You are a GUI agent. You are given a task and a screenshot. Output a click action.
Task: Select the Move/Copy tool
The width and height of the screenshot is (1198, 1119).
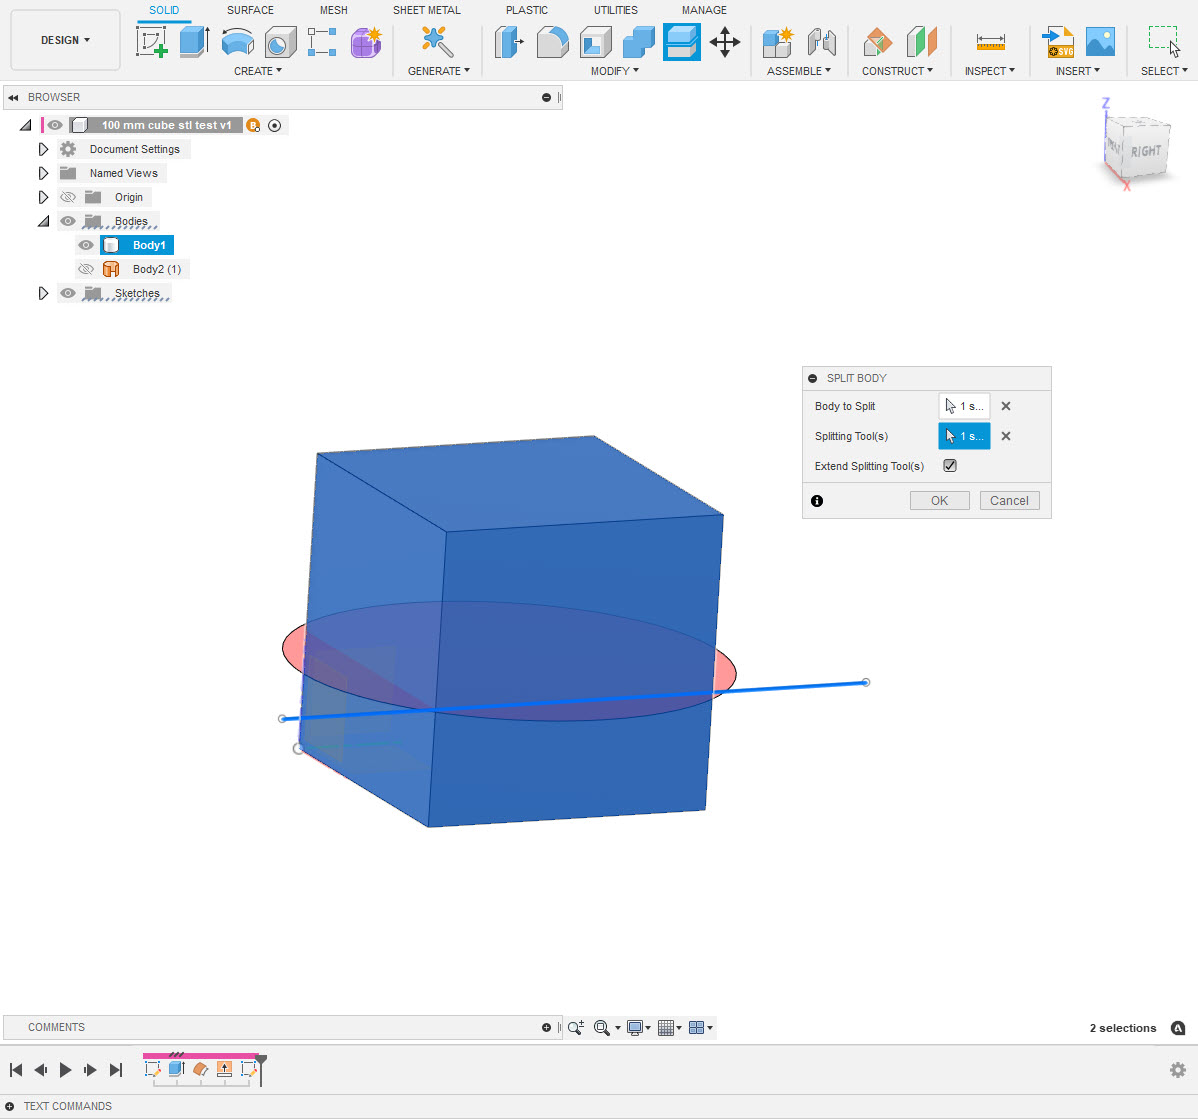click(x=725, y=43)
